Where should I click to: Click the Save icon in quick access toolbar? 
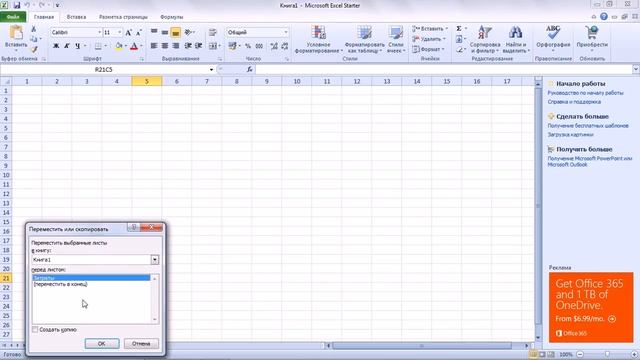pos(17,5)
